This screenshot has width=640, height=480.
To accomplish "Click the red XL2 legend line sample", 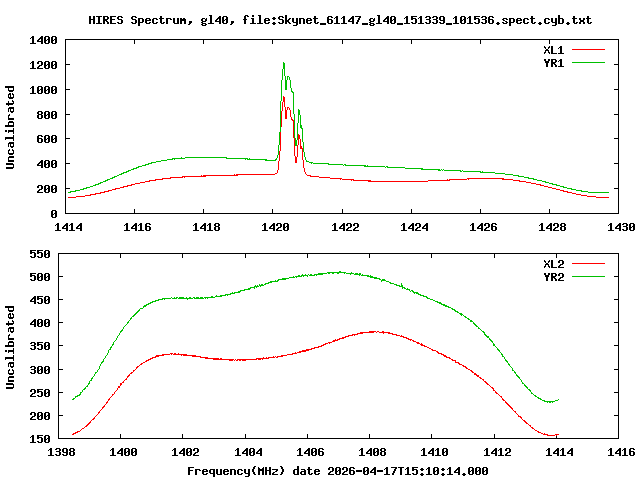I will tap(588, 264).
